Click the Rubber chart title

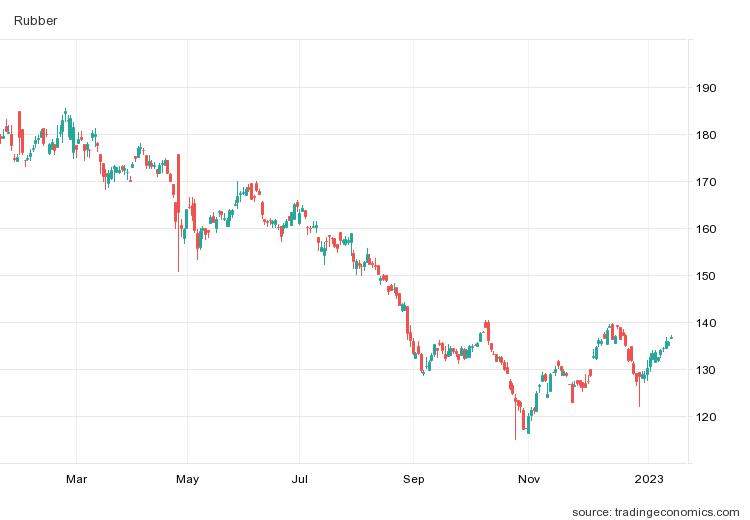[x=35, y=19]
